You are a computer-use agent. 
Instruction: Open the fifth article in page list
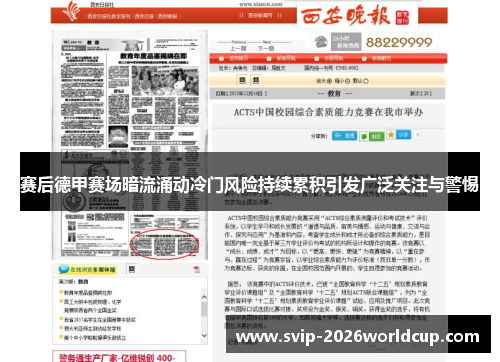pyautogui.click(x=95, y=337)
